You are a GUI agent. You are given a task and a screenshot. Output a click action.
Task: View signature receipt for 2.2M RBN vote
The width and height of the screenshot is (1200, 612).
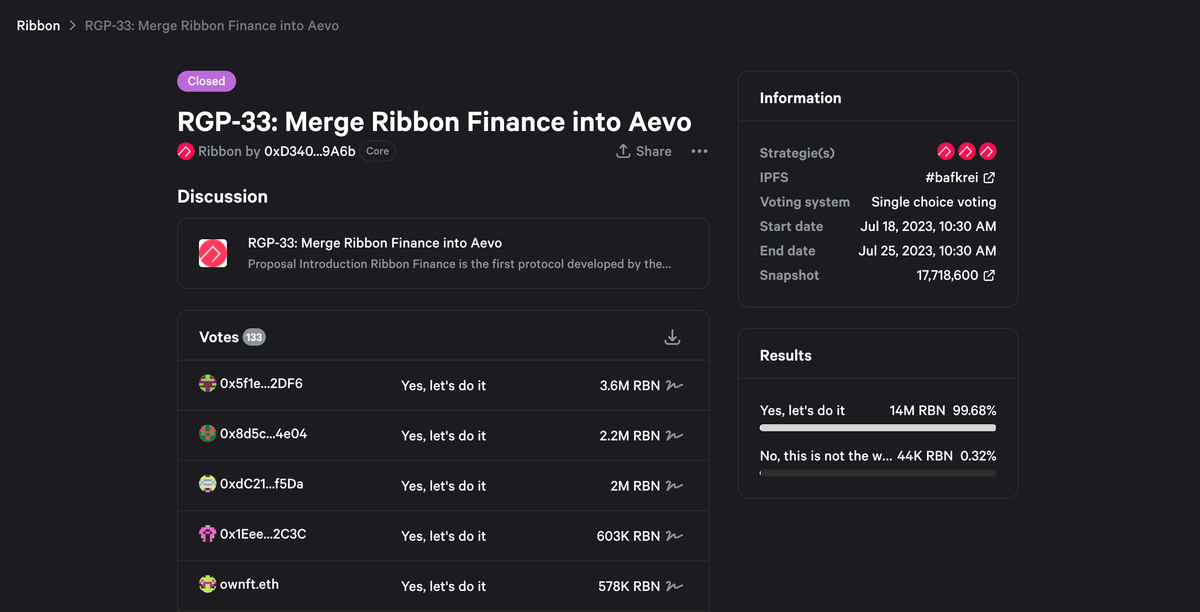pyautogui.click(x=674, y=435)
